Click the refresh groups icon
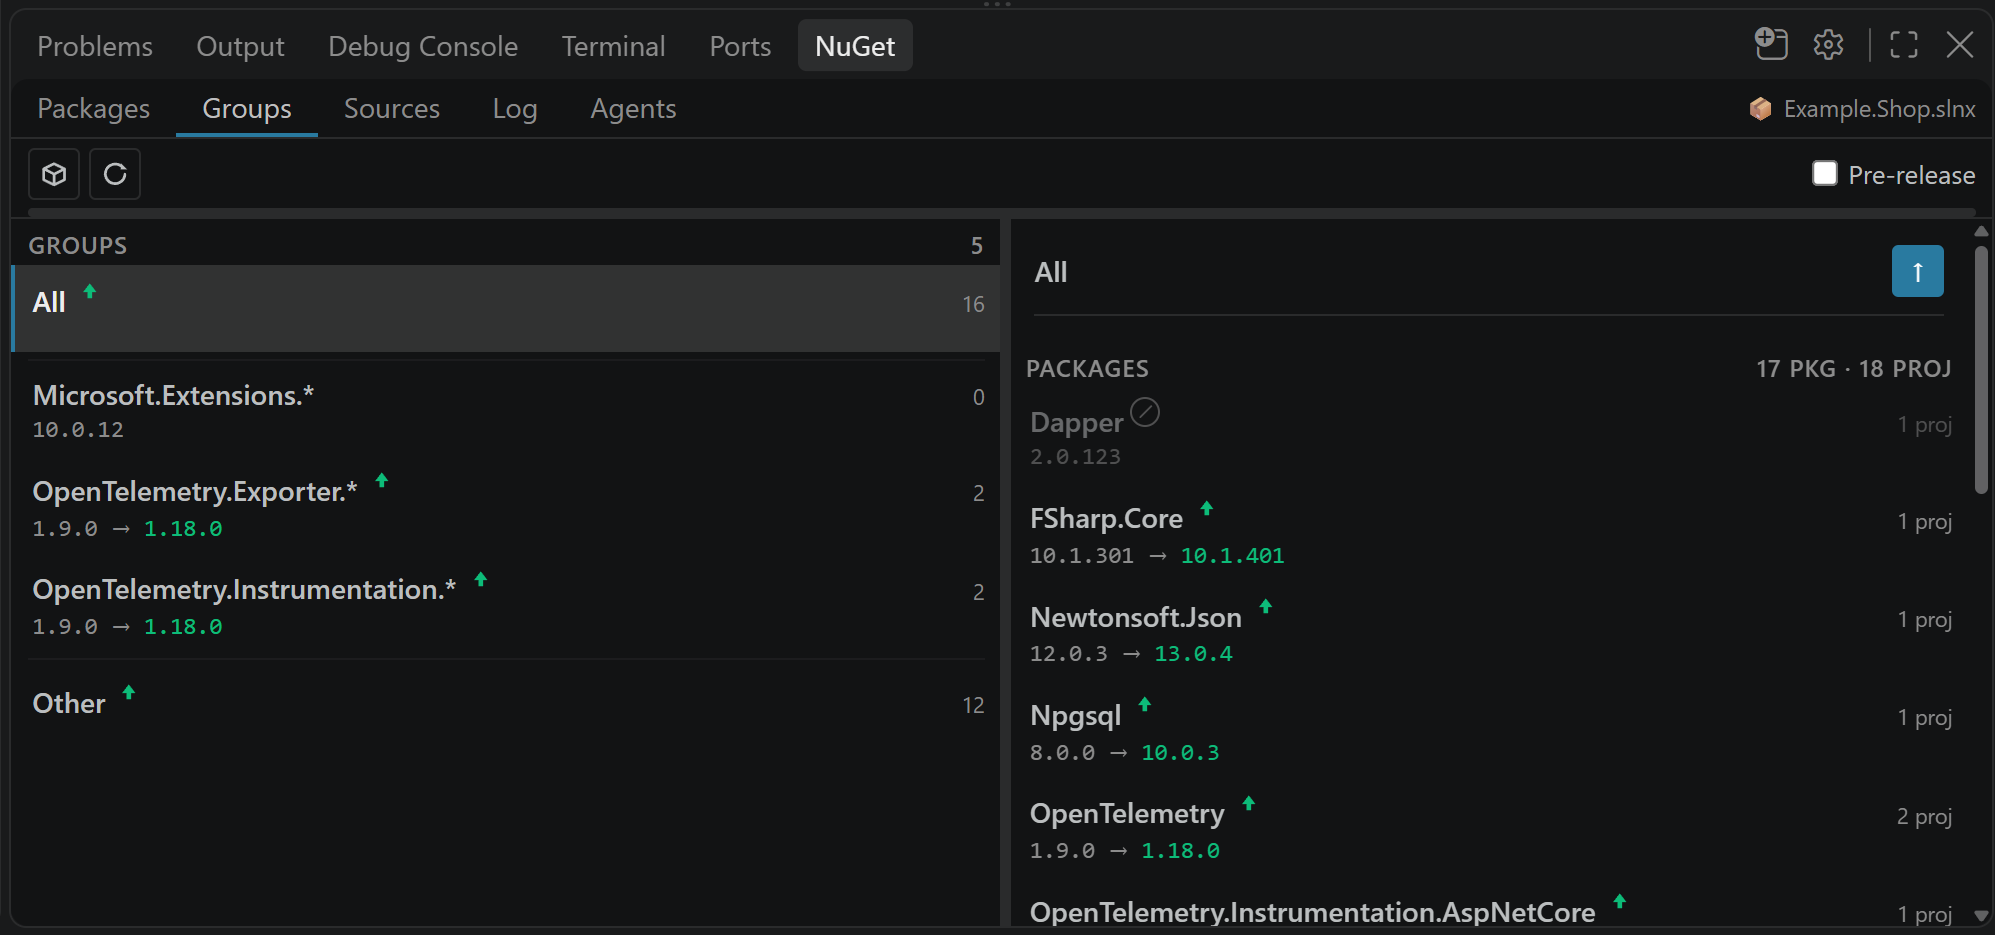This screenshot has height=935, width=1995. 115,174
